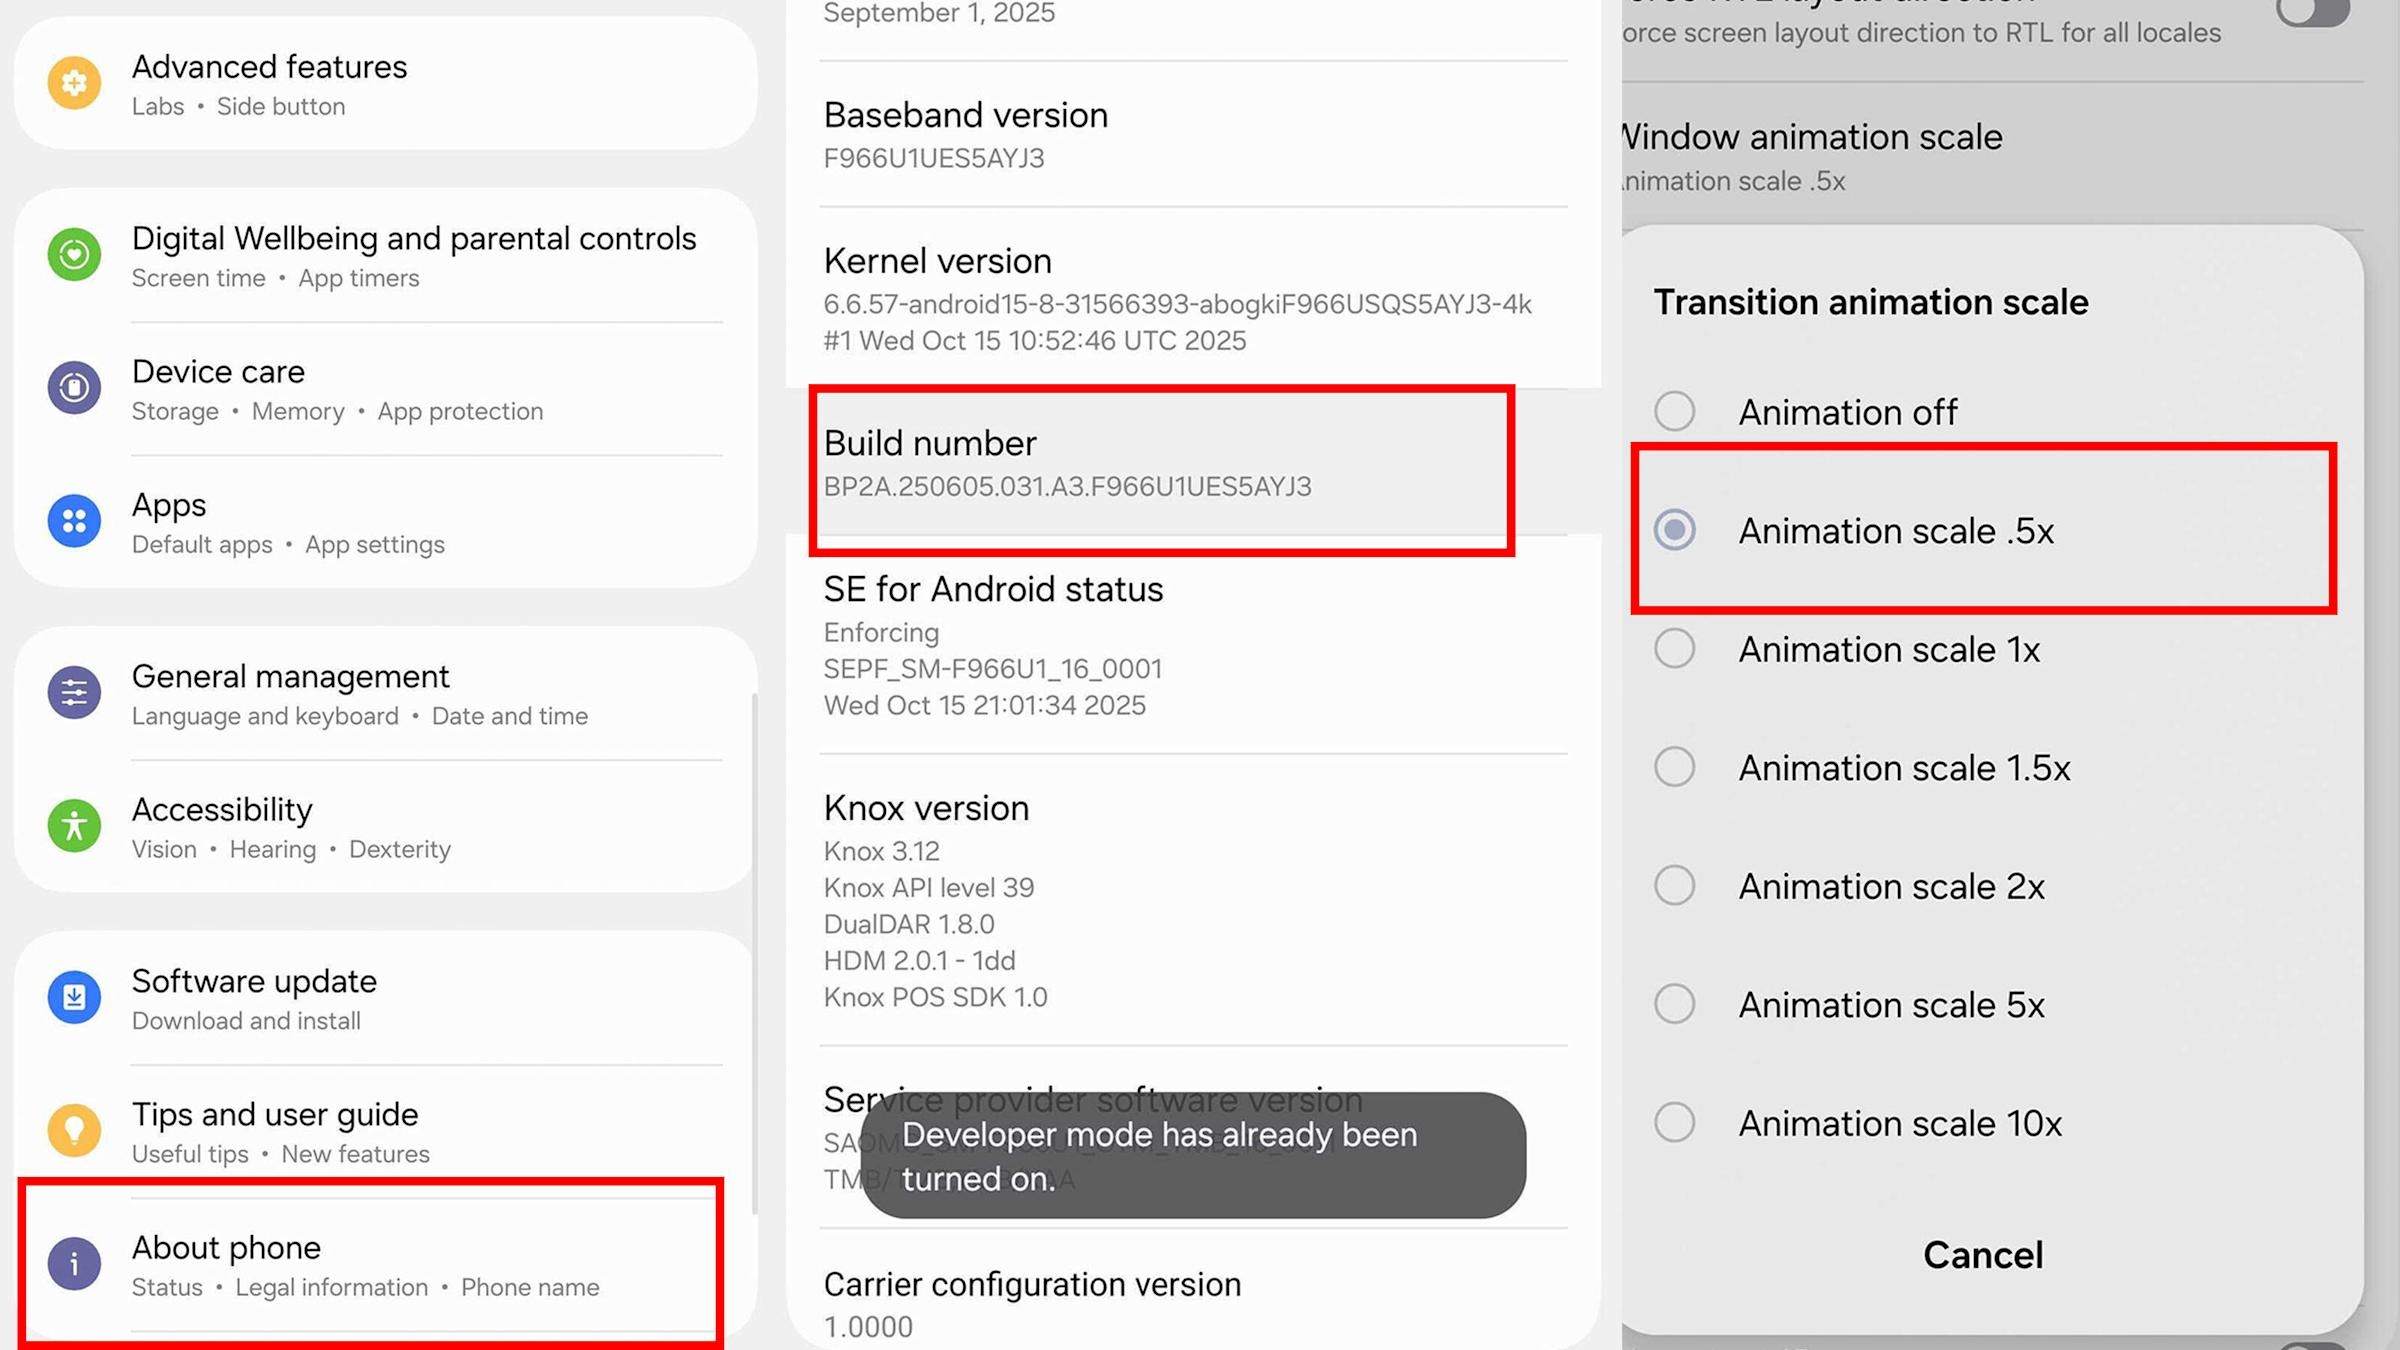Viewport: 2400px width, 1350px height.
Task: Click the General management sliders icon
Action: (x=74, y=692)
